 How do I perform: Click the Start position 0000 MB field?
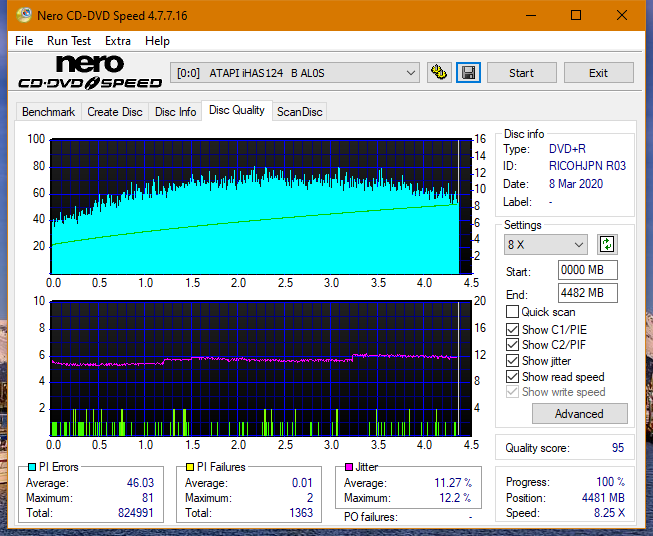(588, 270)
